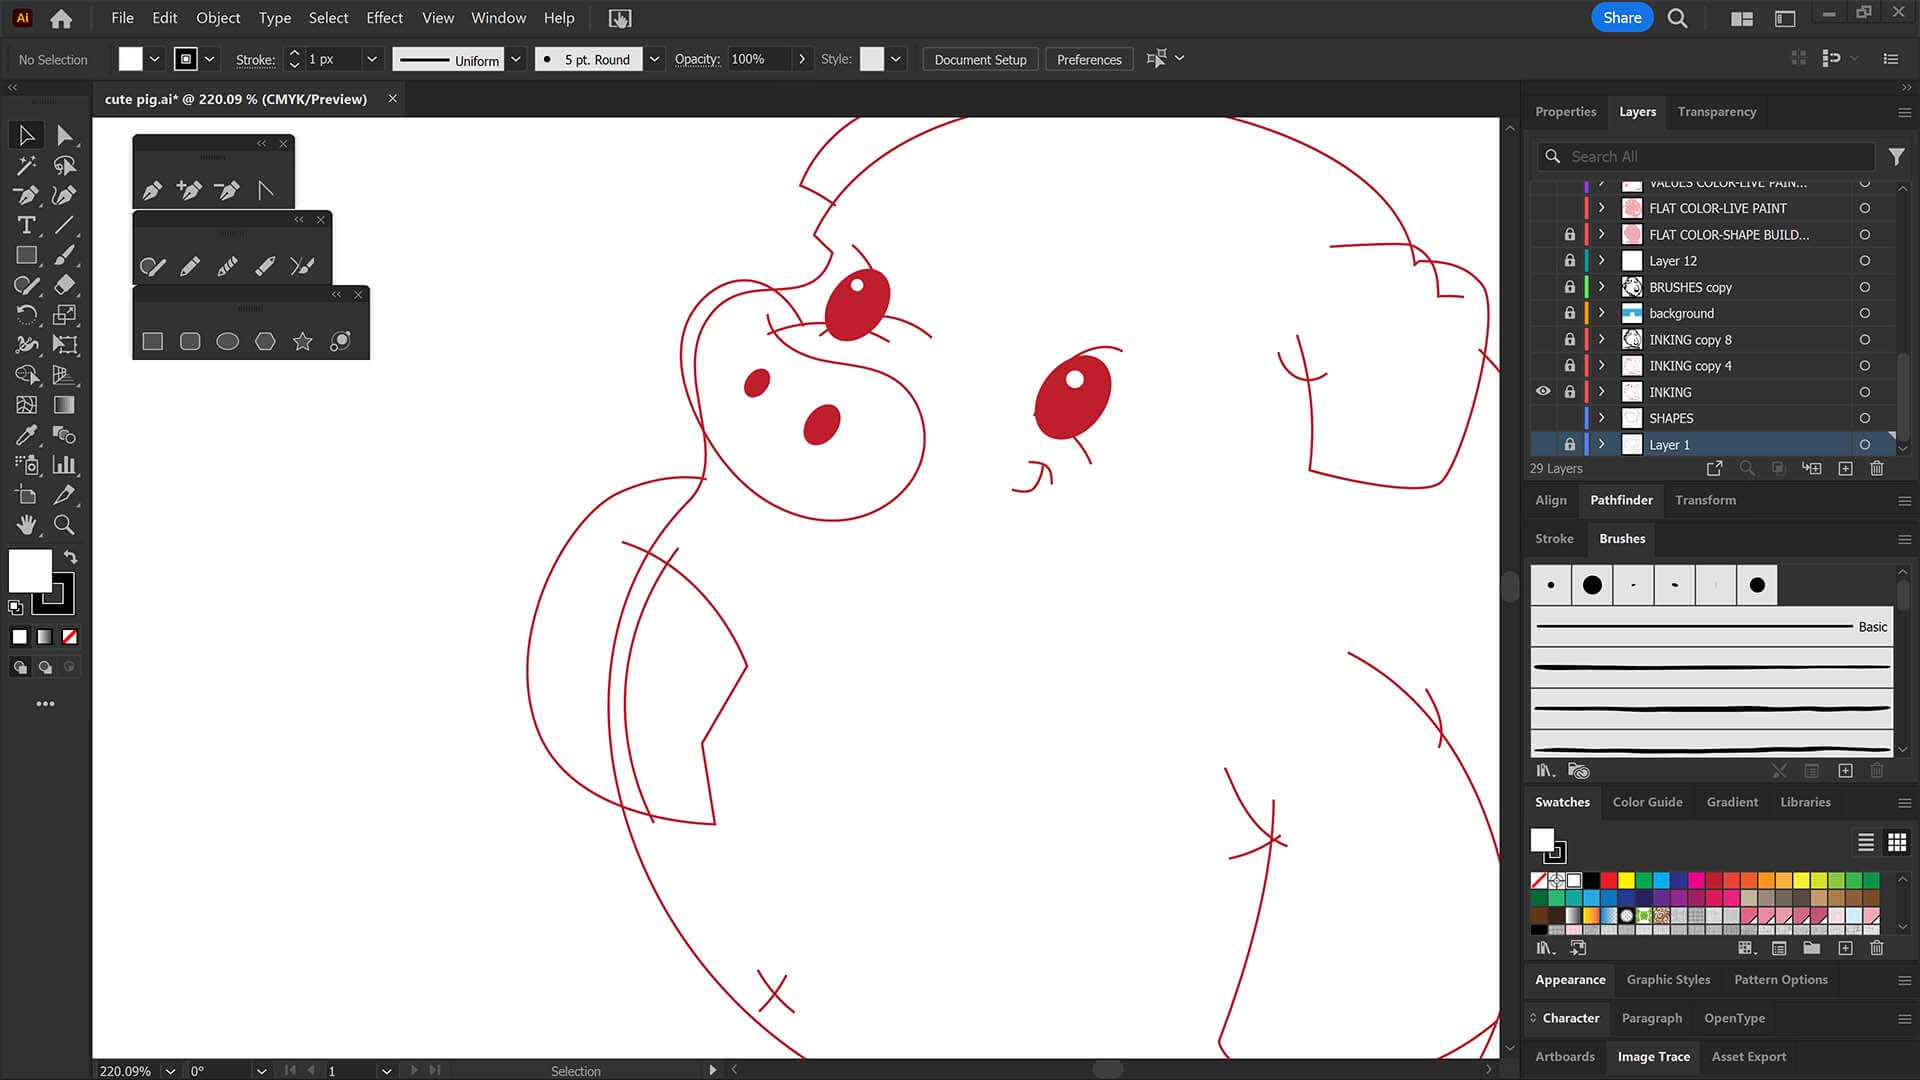Select the Zoom tool
The width and height of the screenshot is (1920, 1080).
click(x=64, y=524)
